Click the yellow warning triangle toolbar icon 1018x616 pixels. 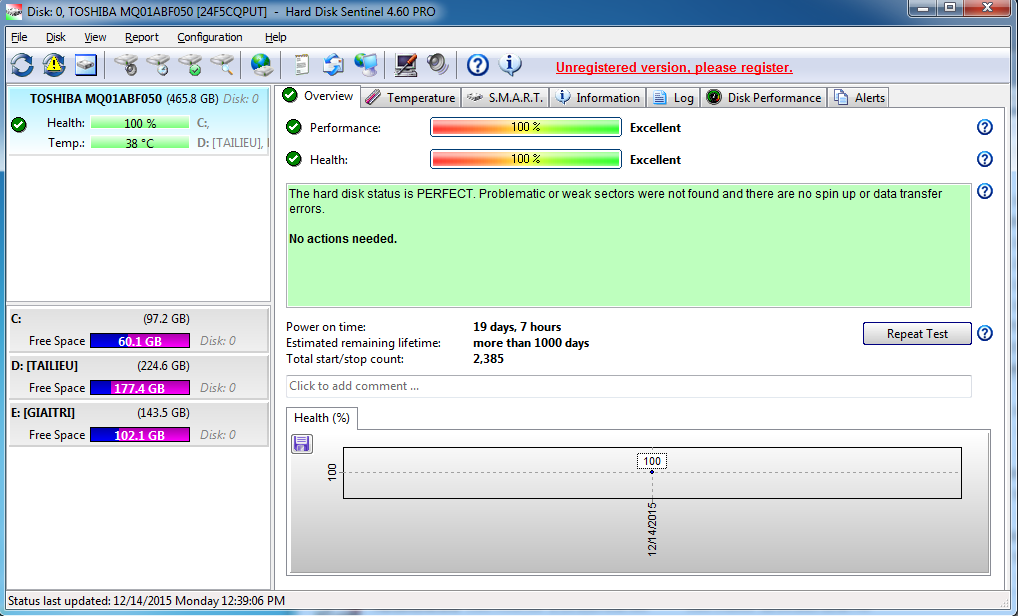click(54, 66)
